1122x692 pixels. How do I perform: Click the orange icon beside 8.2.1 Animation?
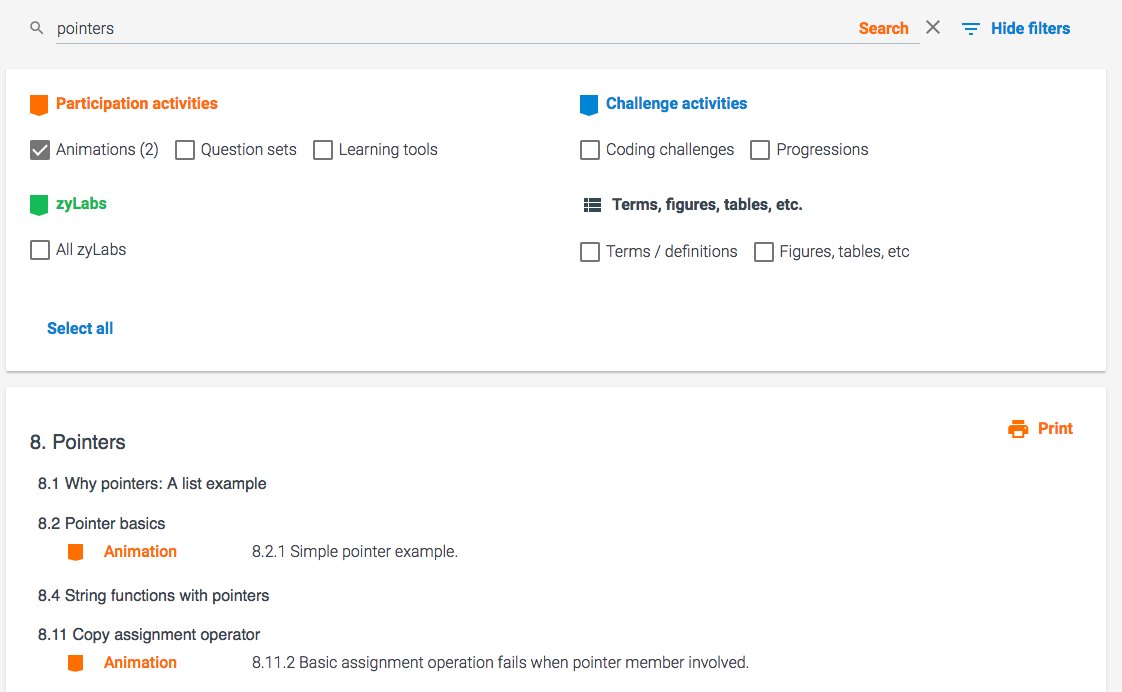pos(75,552)
